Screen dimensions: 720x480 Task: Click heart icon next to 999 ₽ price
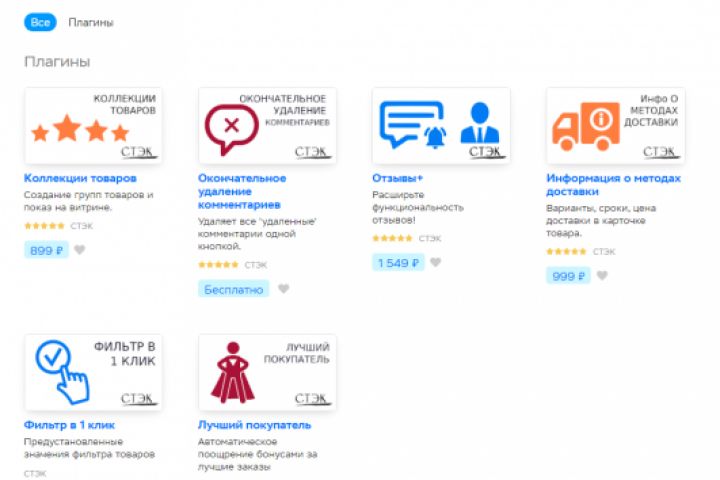click(602, 276)
